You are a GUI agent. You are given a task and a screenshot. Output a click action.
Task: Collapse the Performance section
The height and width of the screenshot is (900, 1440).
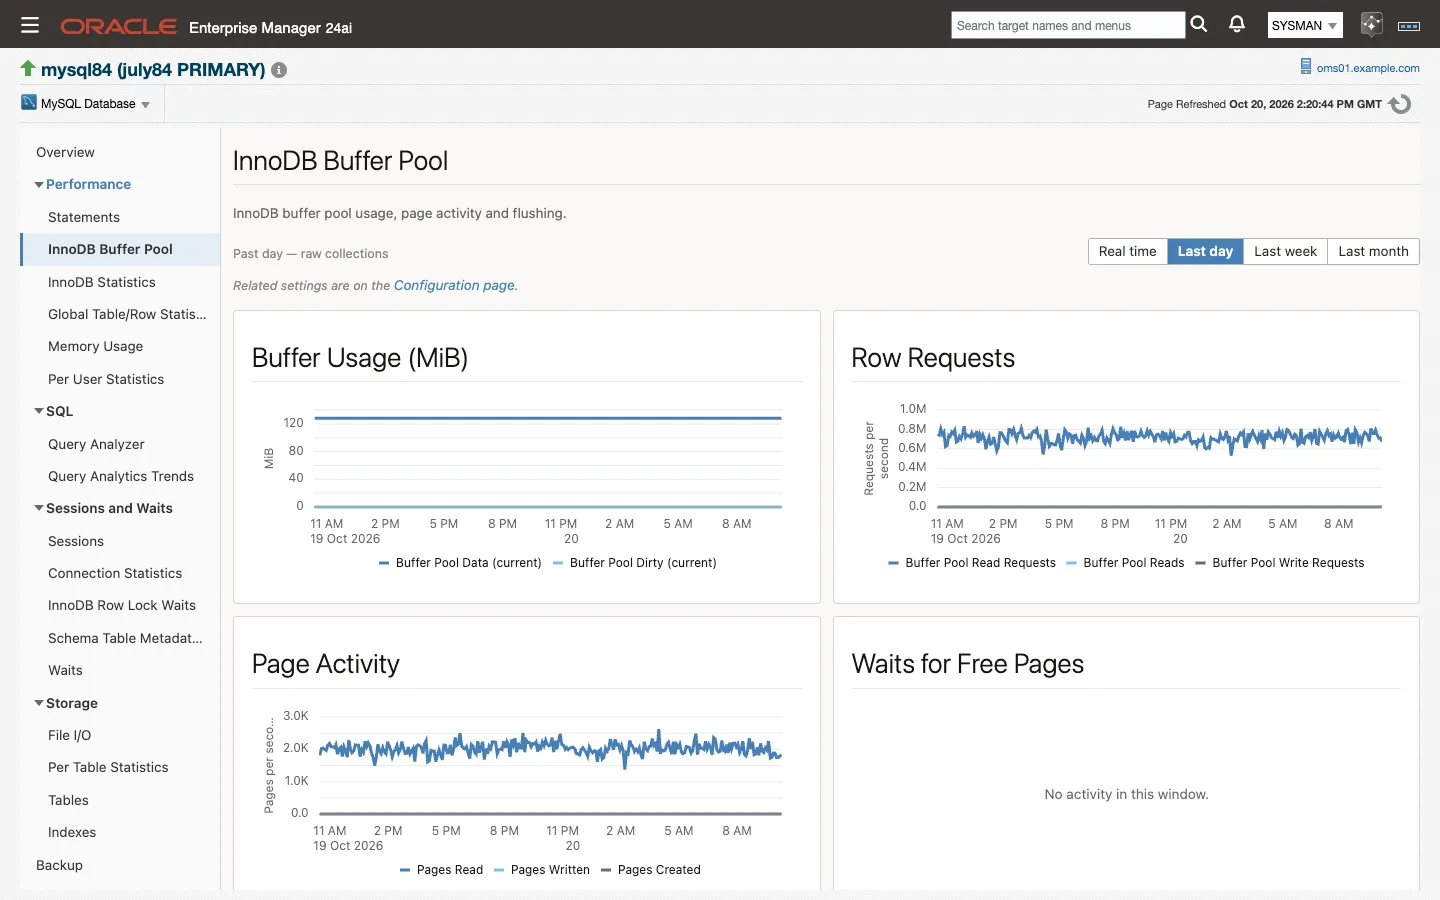[x=39, y=185]
